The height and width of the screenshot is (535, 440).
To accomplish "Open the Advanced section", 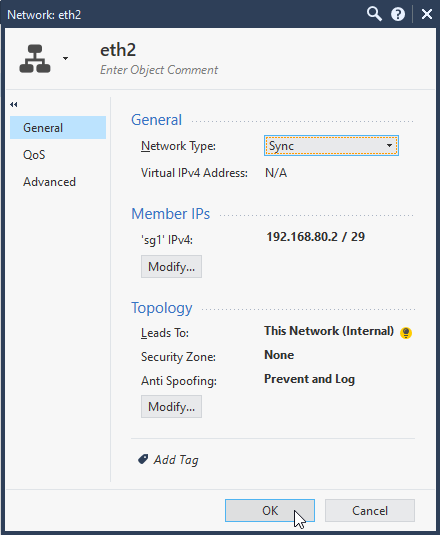I will pos(49,182).
